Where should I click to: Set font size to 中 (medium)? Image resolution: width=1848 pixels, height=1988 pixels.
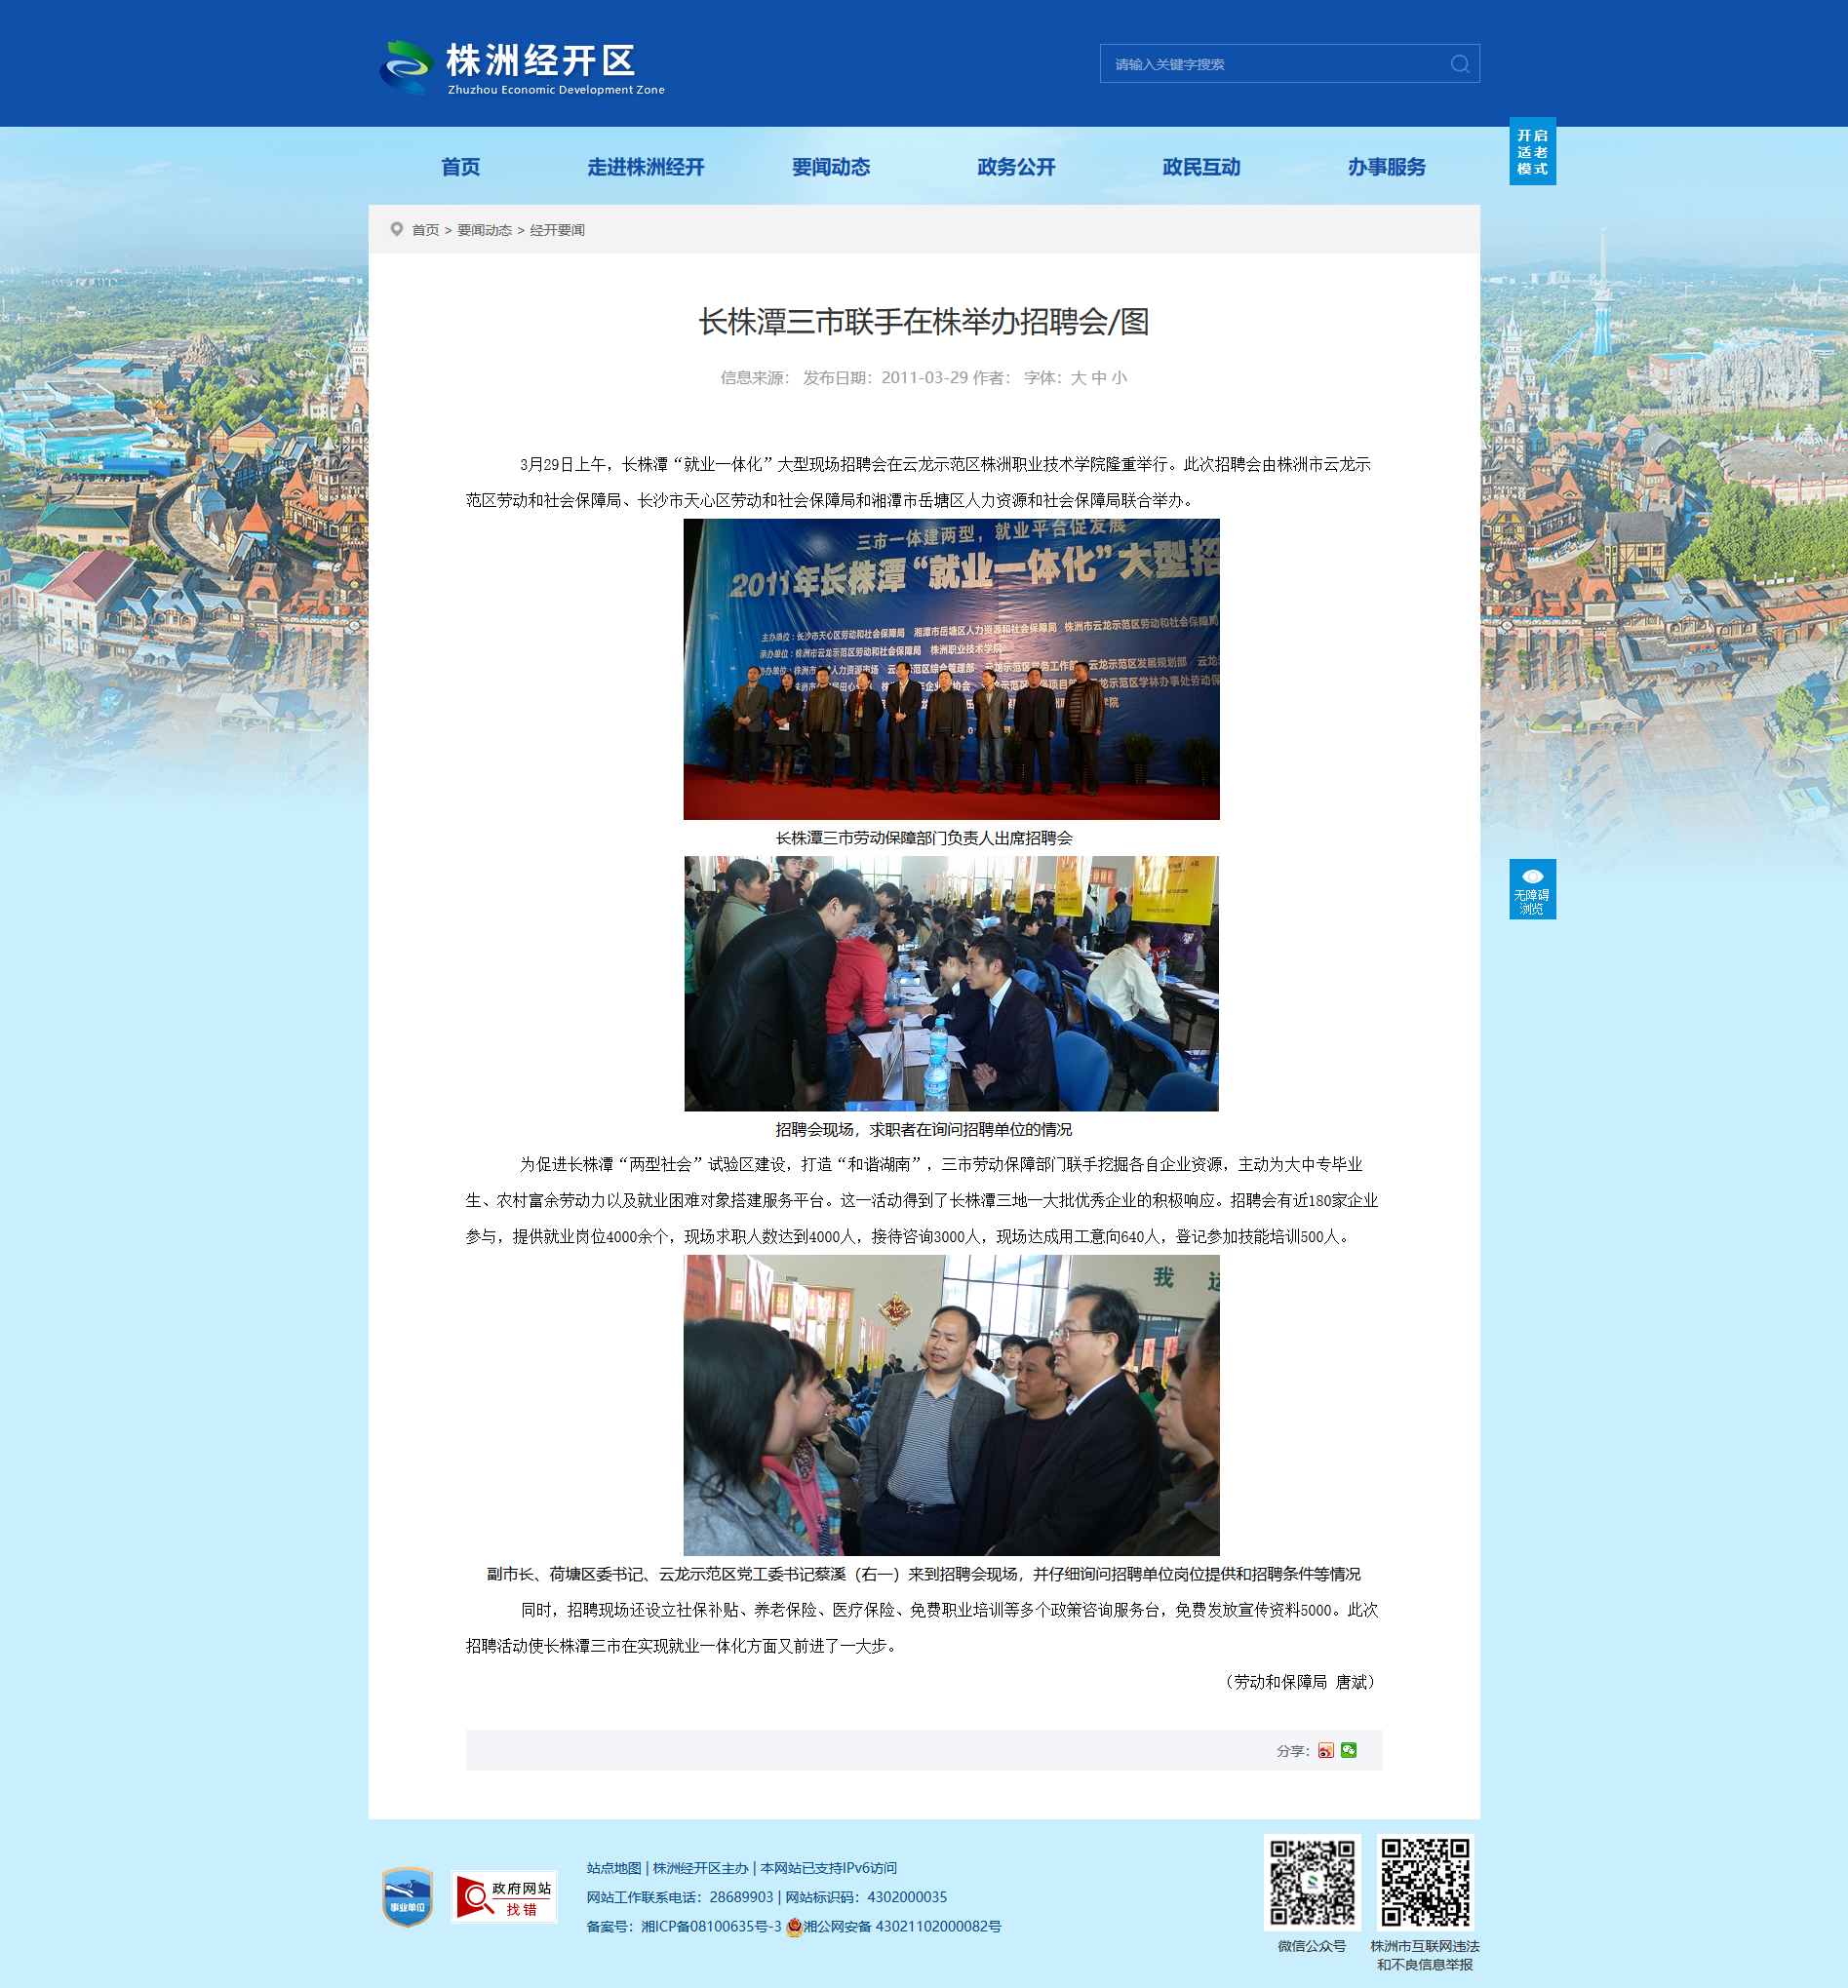pos(1099,378)
